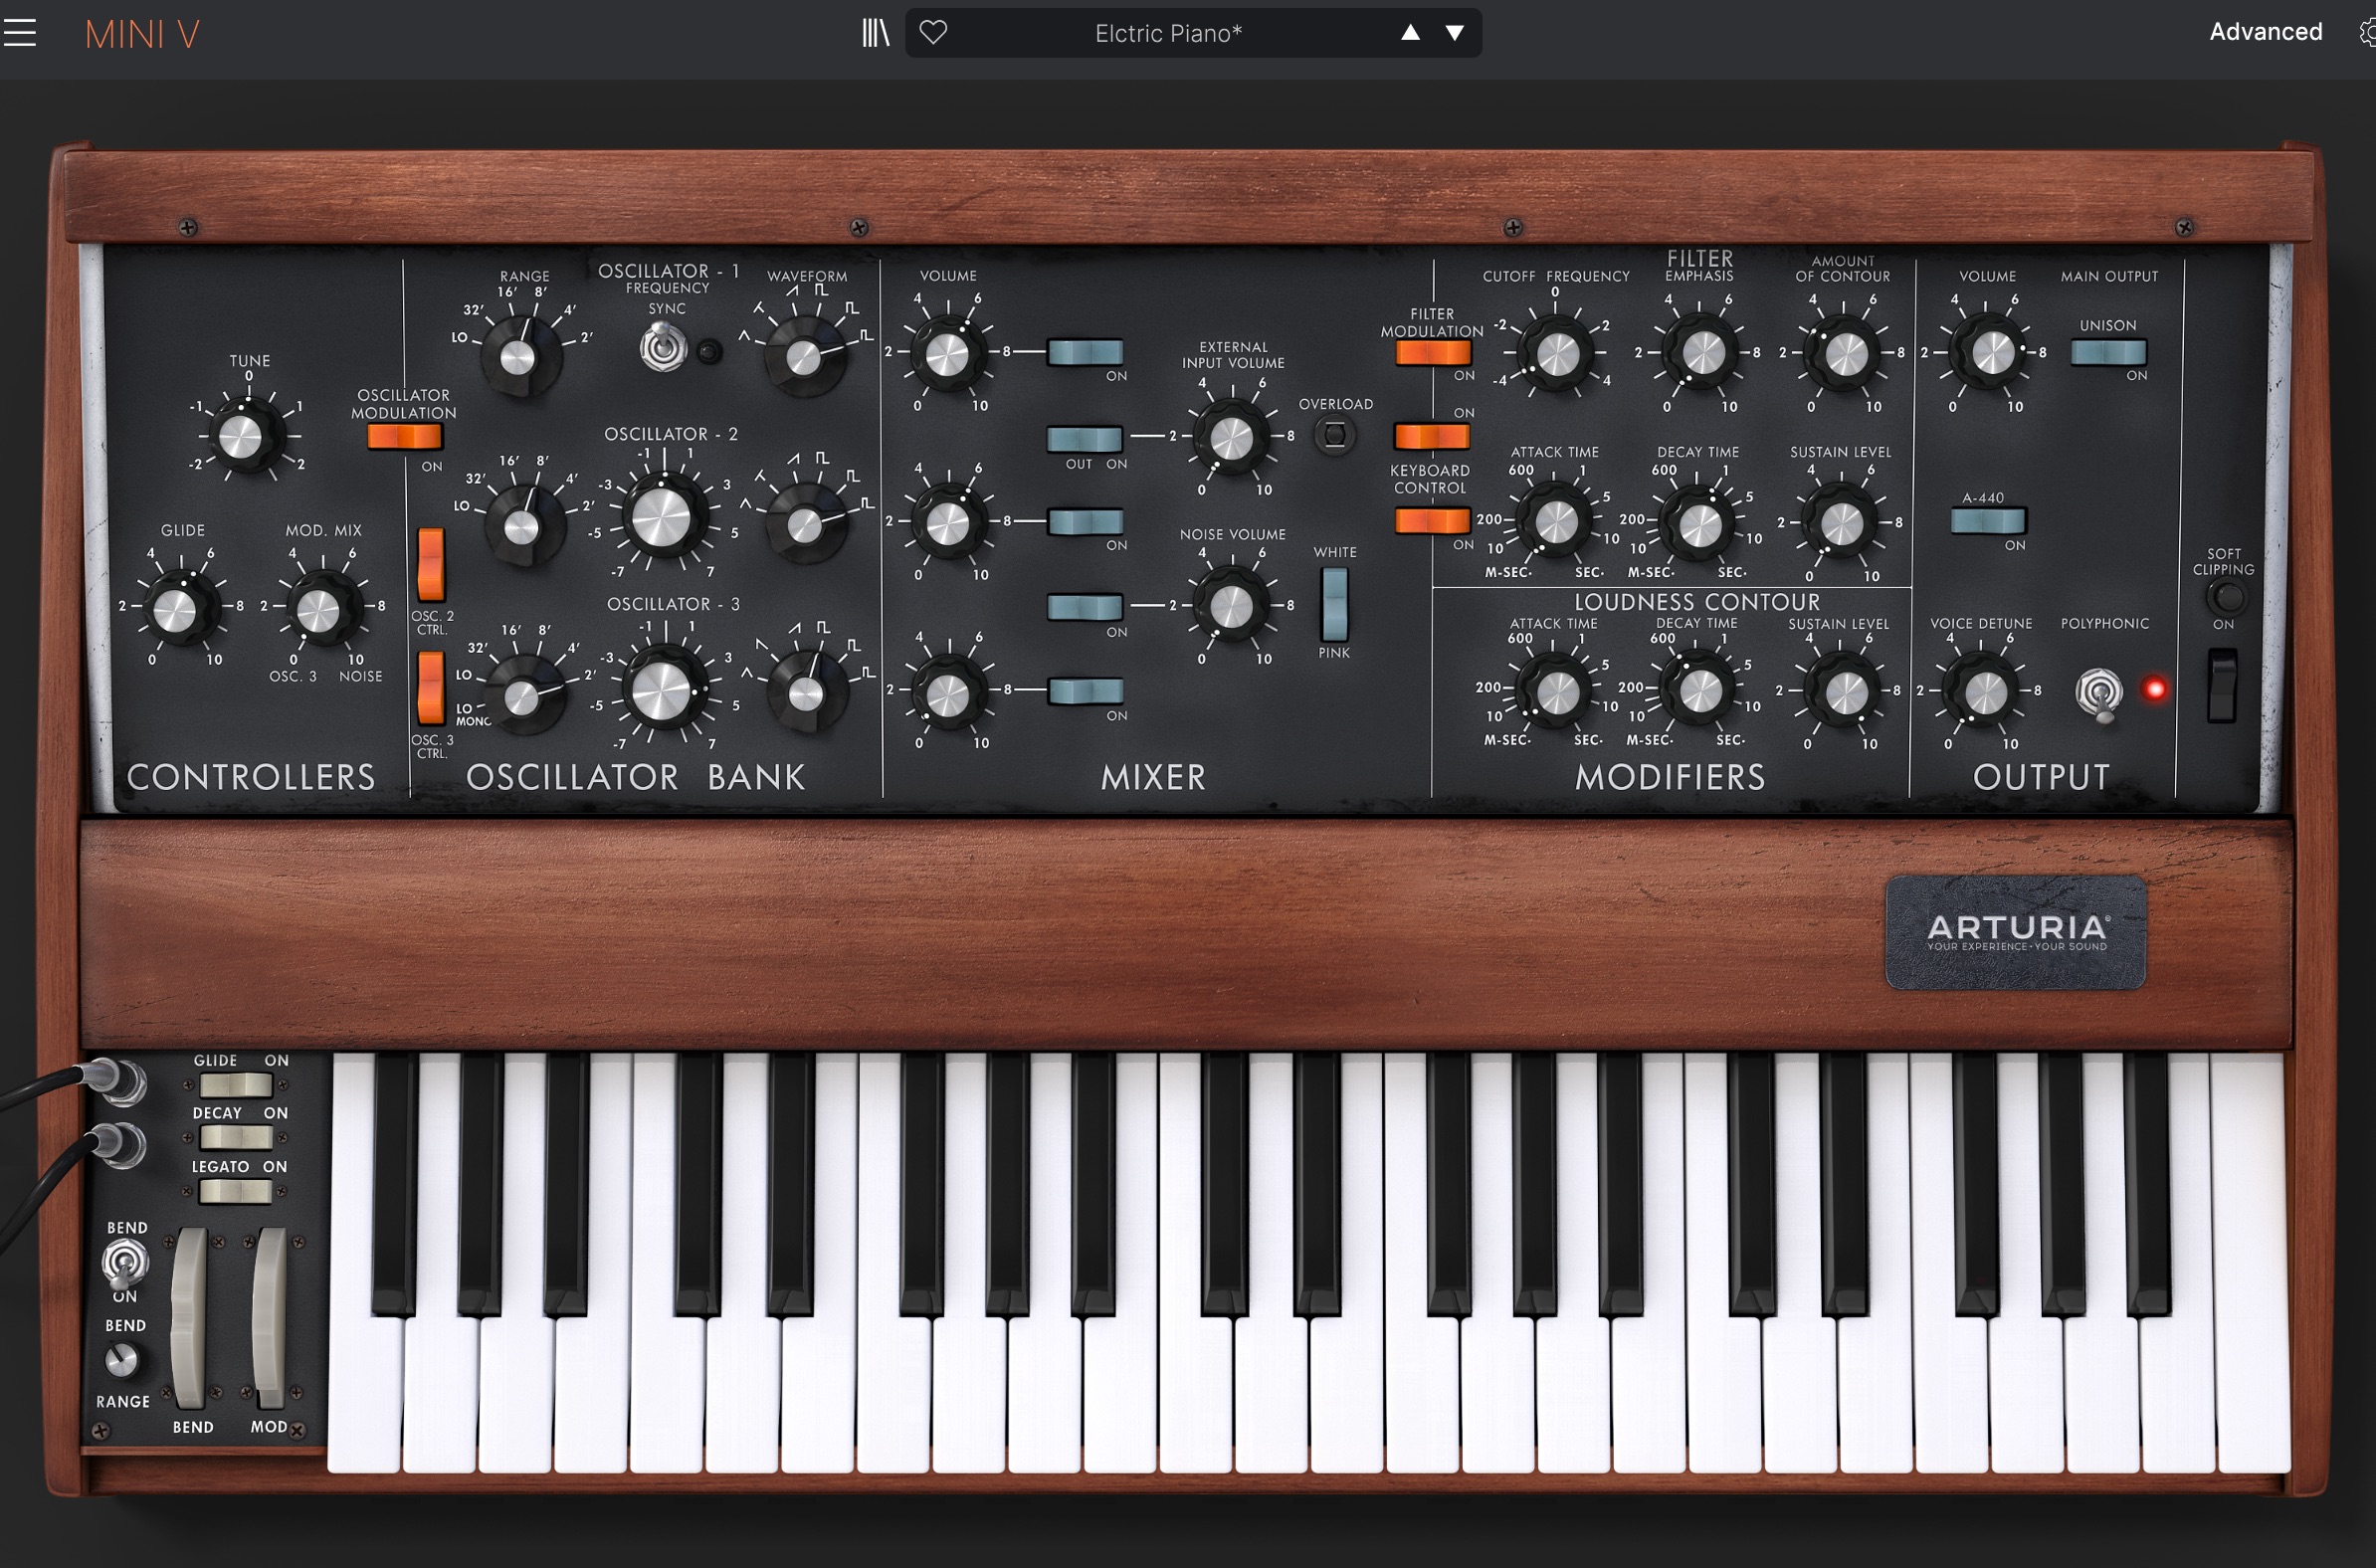Screen dimensions: 2376x1568
Task: Toggle the A-440 reference tone switch
Action: [x=1988, y=521]
